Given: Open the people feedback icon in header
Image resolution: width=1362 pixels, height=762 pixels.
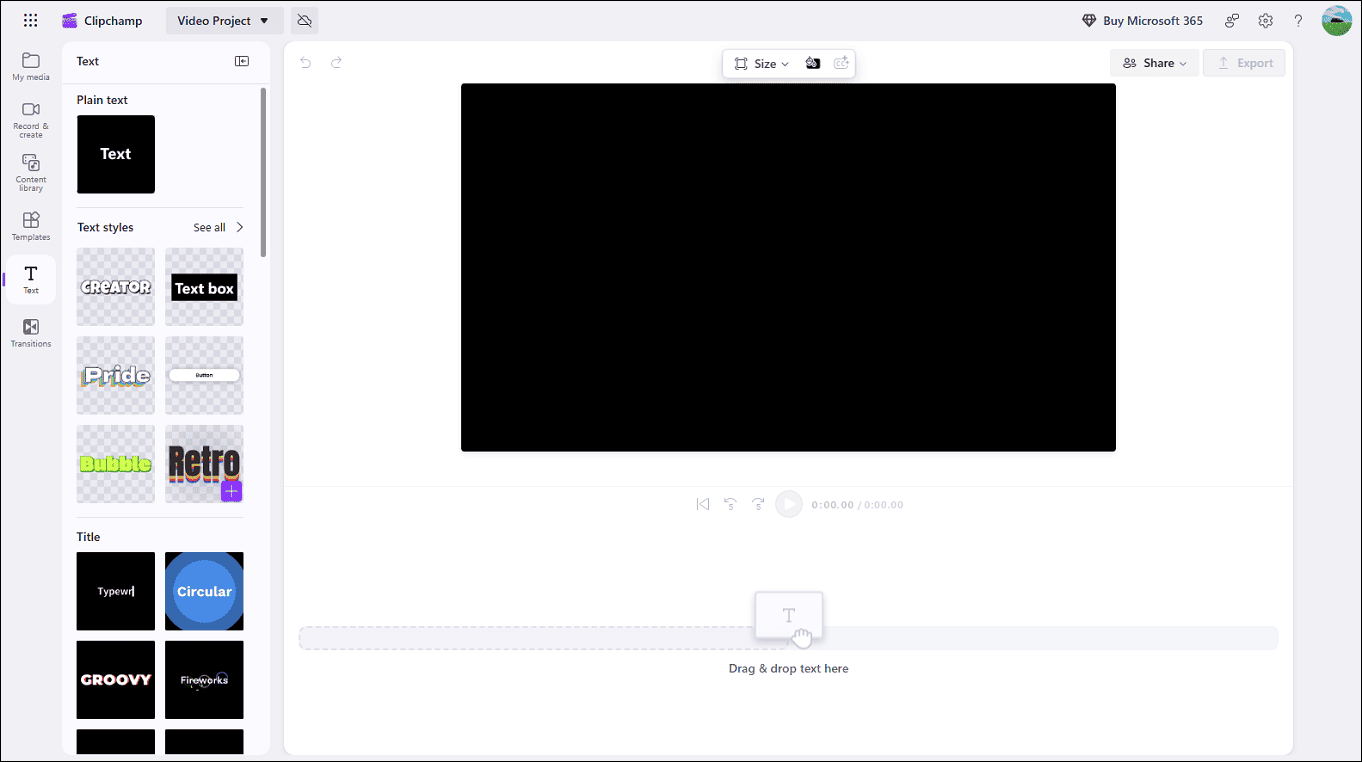Looking at the screenshot, I should [x=1233, y=20].
